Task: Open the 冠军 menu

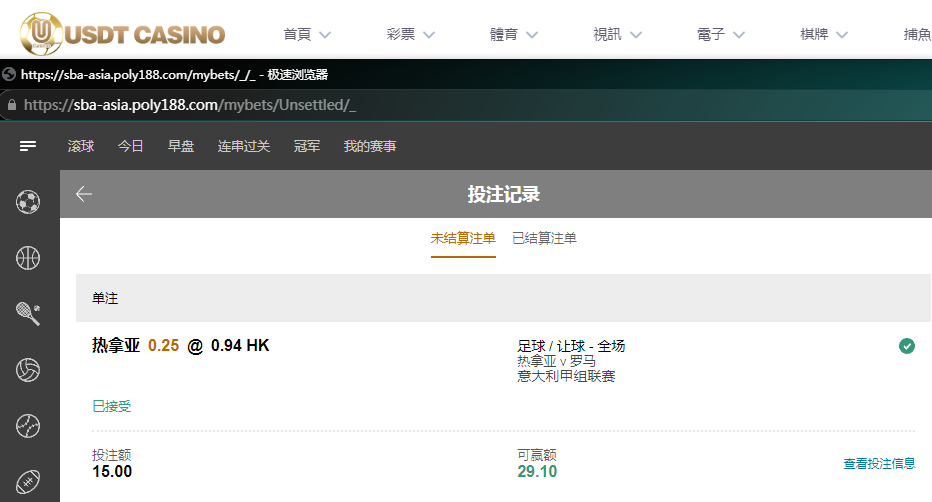Action: tap(307, 146)
